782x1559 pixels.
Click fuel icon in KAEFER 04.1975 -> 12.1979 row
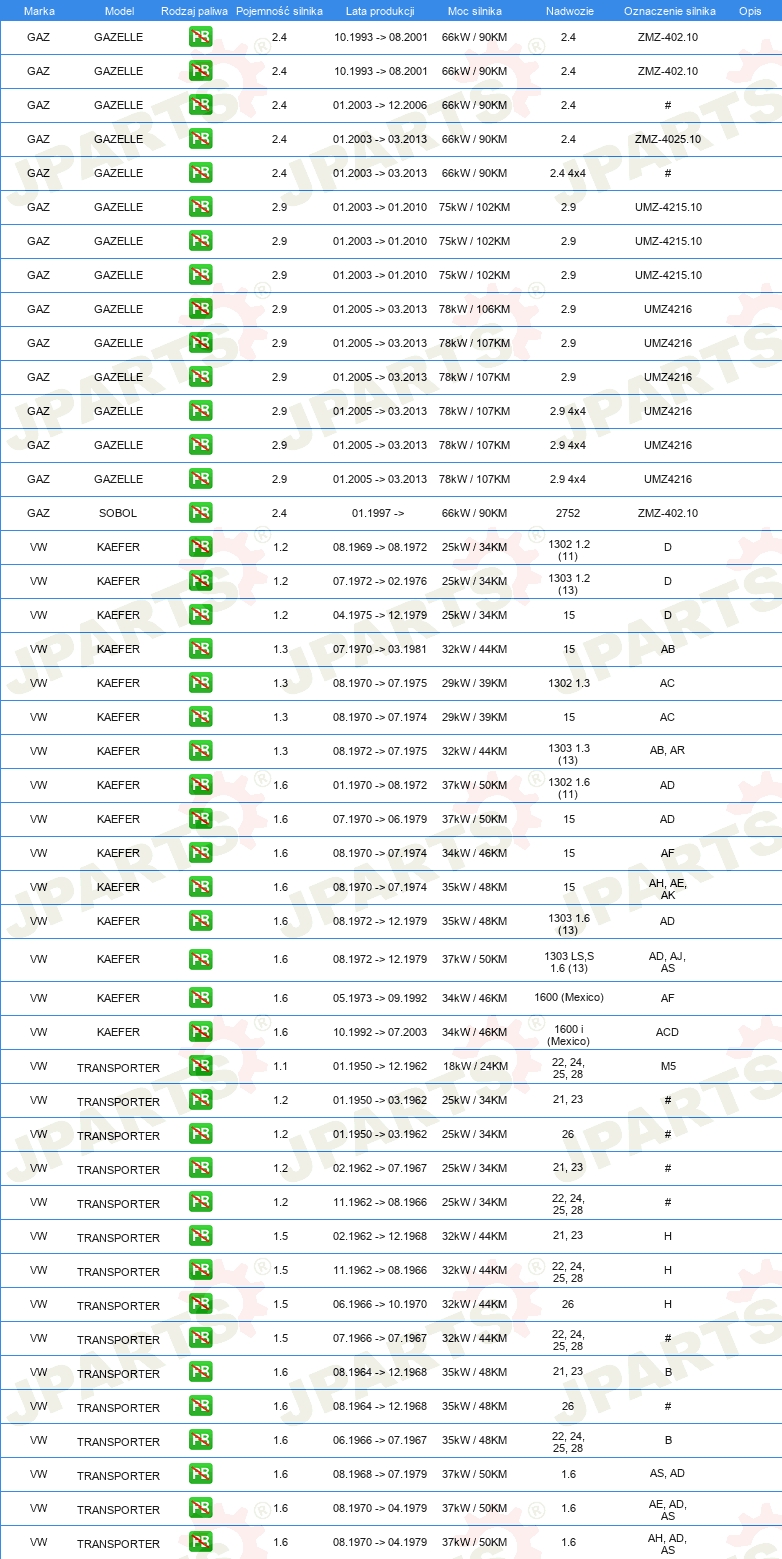tap(200, 615)
